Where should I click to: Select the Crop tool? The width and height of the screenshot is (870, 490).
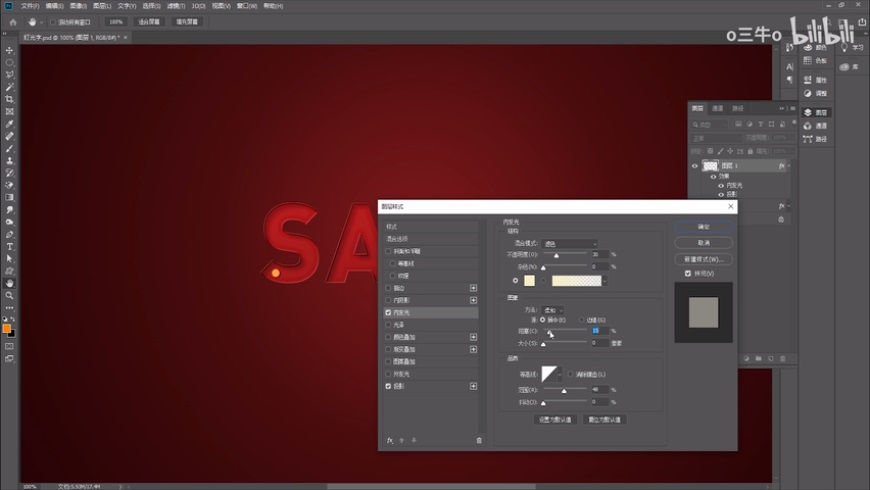tap(10, 99)
